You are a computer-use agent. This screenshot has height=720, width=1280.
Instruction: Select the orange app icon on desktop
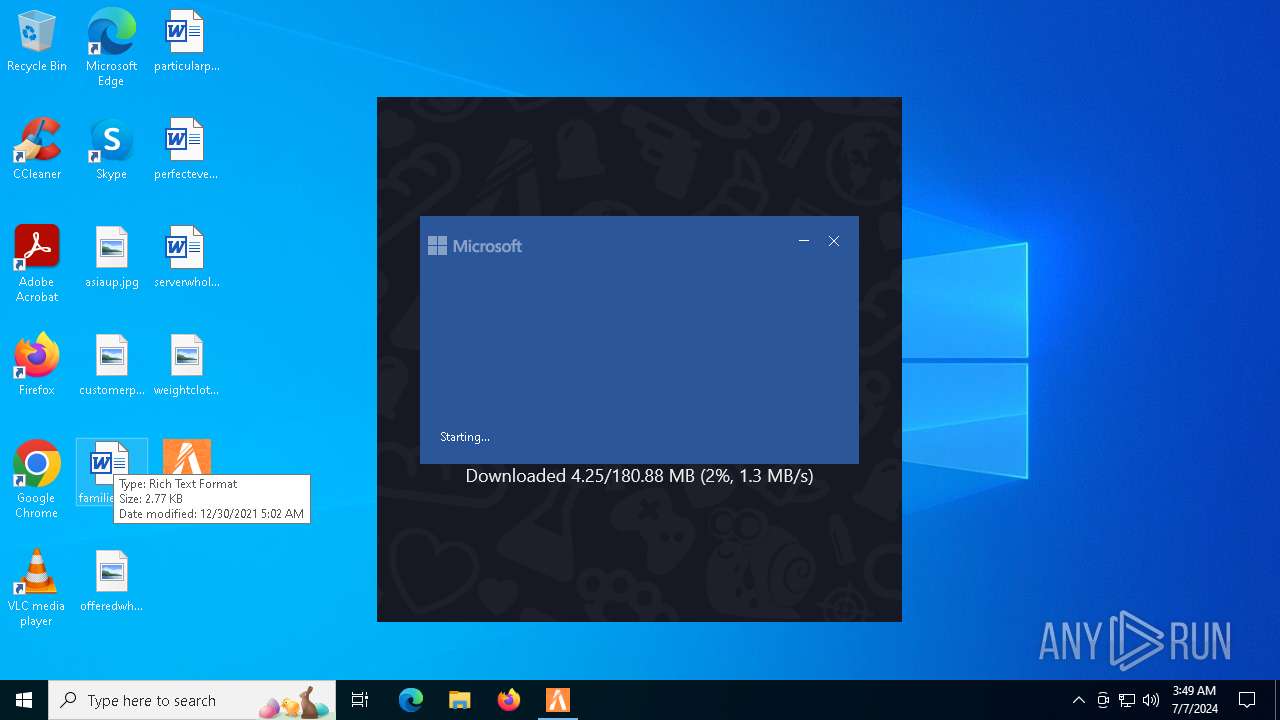tap(186, 459)
